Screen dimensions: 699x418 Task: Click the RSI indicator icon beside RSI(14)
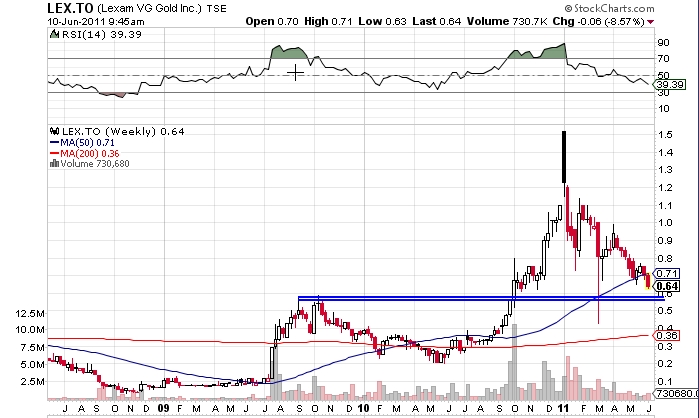pyautogui.click(x=54, y=34)
